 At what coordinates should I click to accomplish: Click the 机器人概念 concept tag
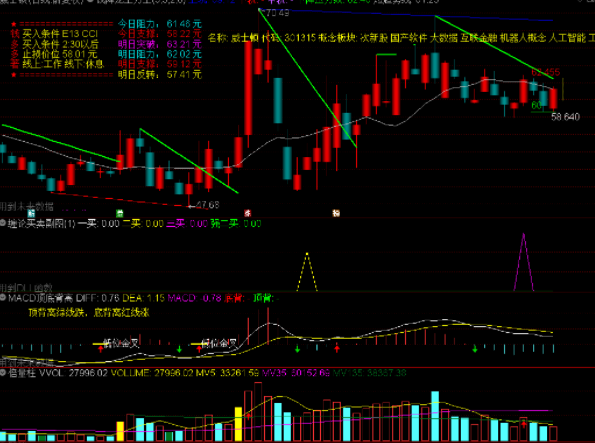click(x=523, y=38)
